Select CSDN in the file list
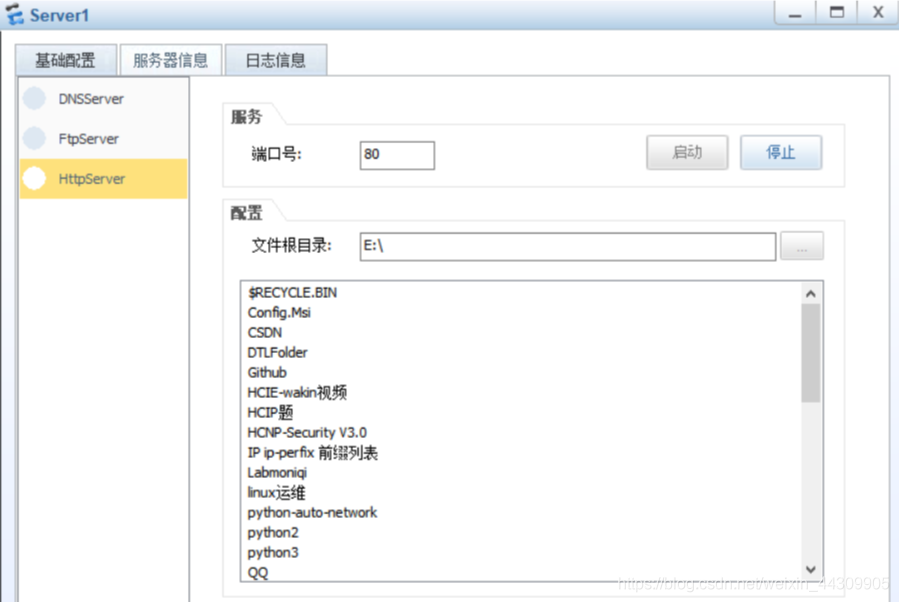This screenshot has width=899, height=602. pyautogui.click(x=264, y=333)
